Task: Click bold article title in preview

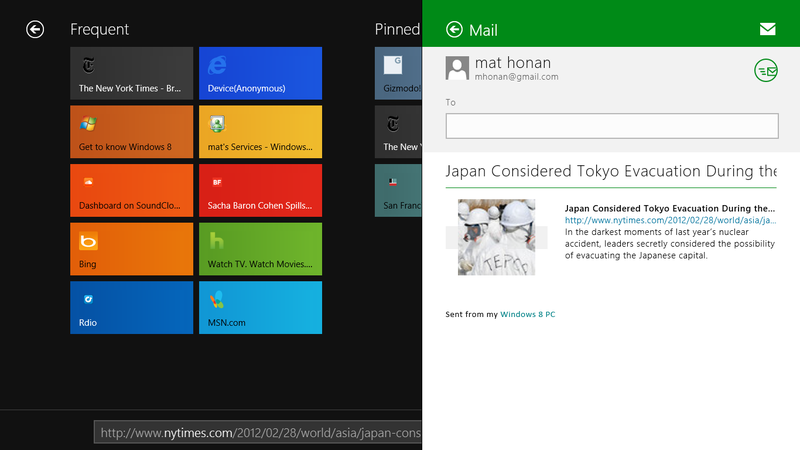Action: [x=670, y=208]
